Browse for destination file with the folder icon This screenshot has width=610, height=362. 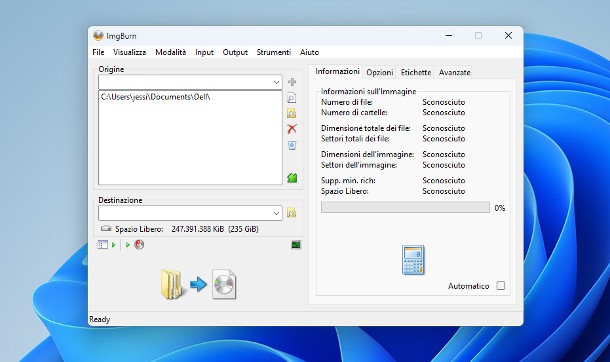291,213
